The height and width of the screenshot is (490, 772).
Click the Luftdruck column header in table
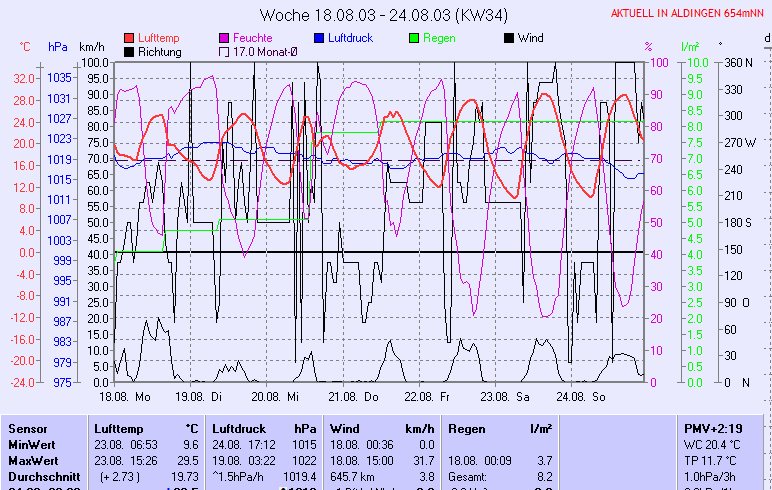click(238, 428)
